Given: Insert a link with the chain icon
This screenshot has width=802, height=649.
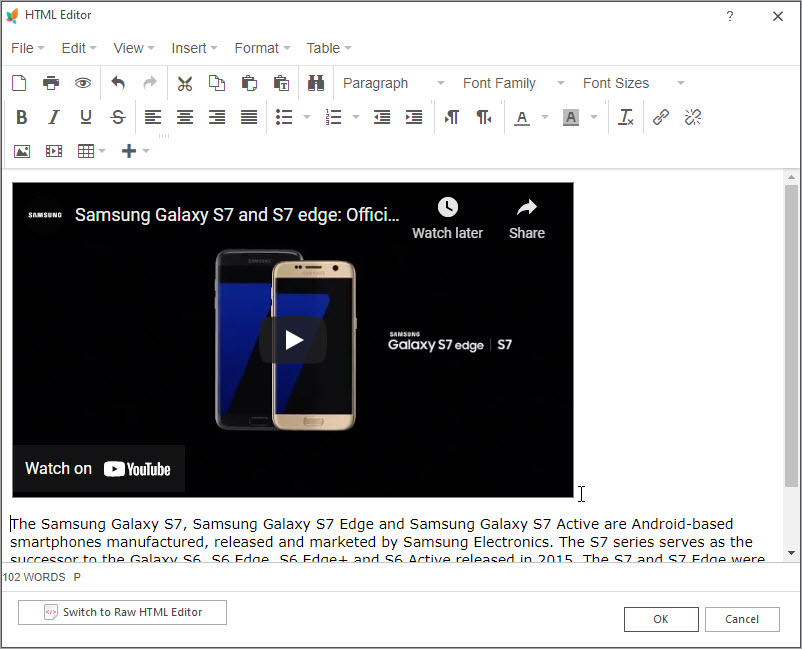Looking at the screenshot, I should (661, 117).
